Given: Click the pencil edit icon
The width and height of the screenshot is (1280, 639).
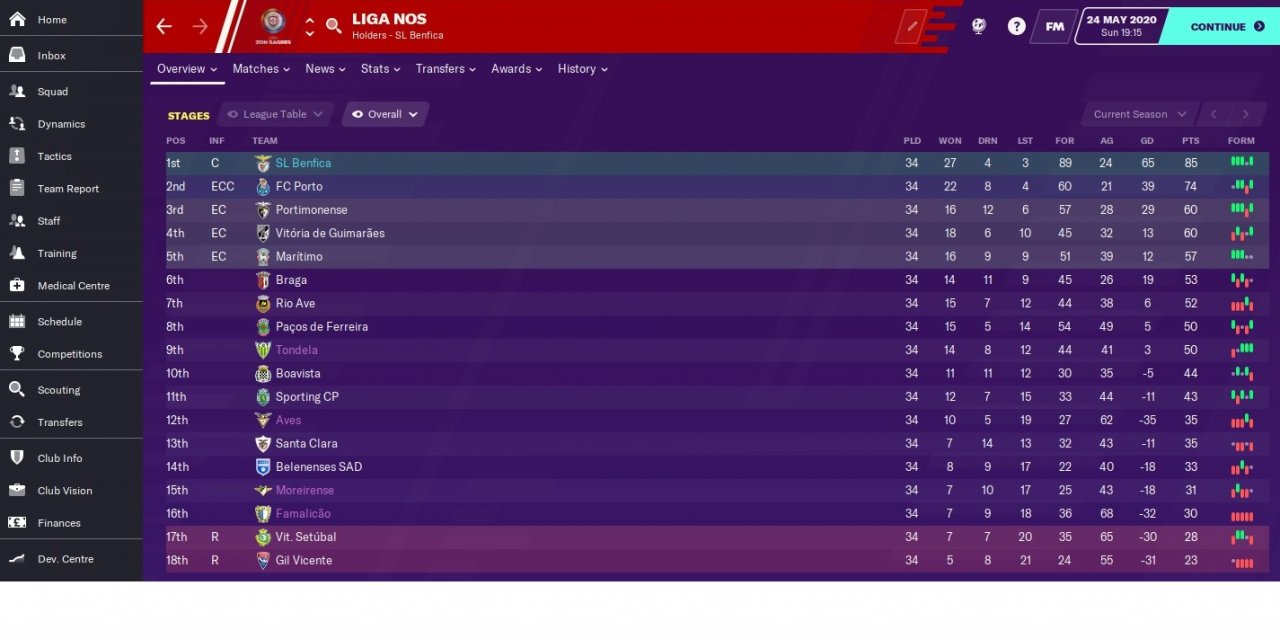Looking at the screenshot, I should click(911, 26).
